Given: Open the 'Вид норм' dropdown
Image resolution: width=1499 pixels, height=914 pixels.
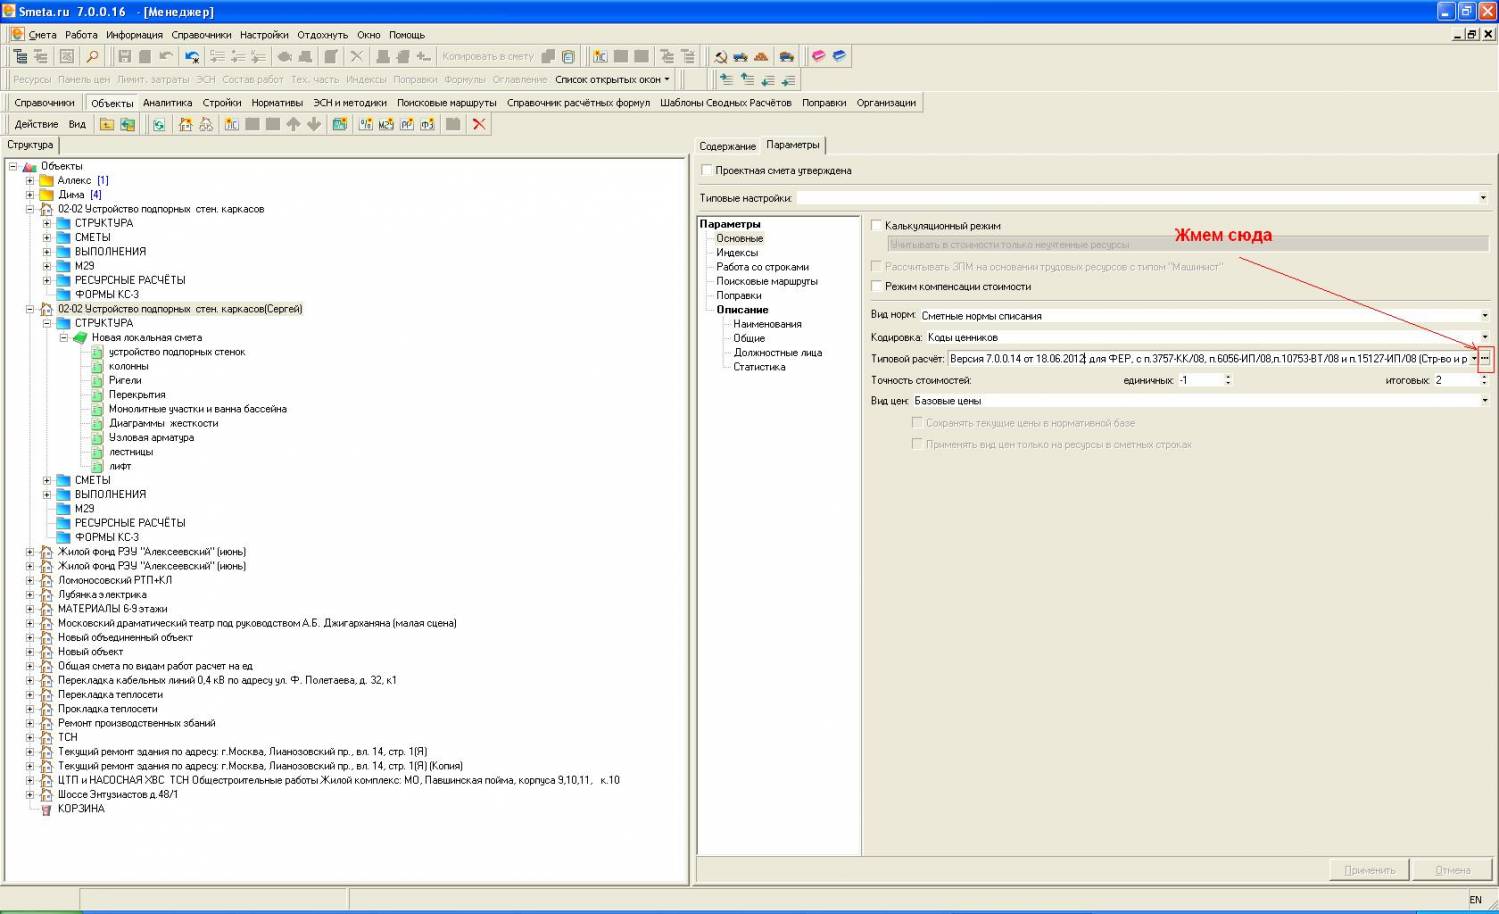Looking at the screenshot, I should pos(1484,316).
